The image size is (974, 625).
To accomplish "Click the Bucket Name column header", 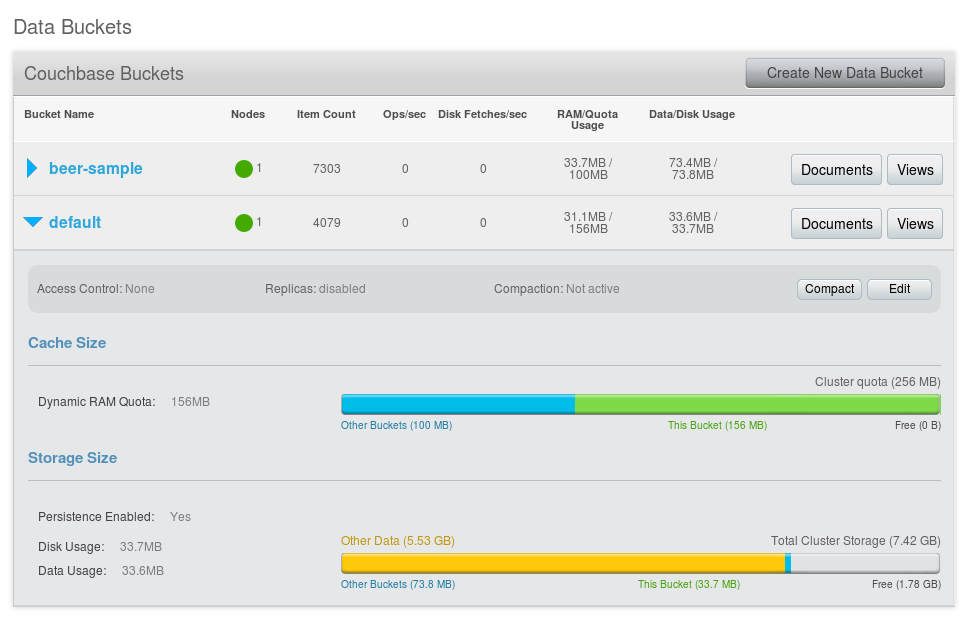I will (x=59, y=114).
